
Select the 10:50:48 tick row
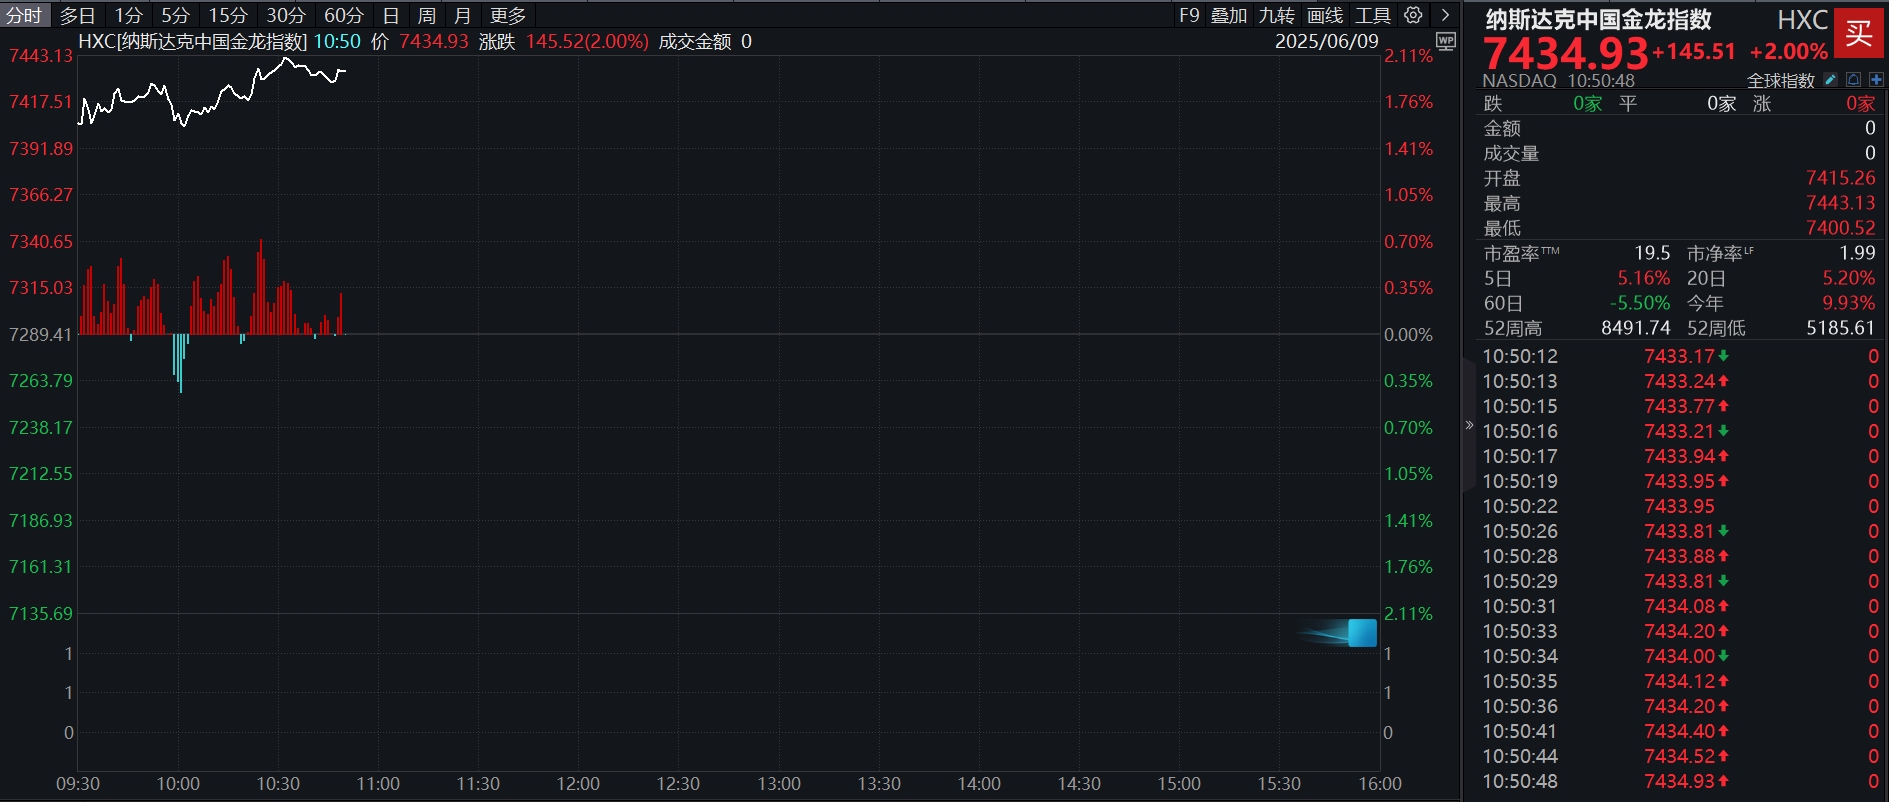pyautogui.click(x=1680, y=781)
